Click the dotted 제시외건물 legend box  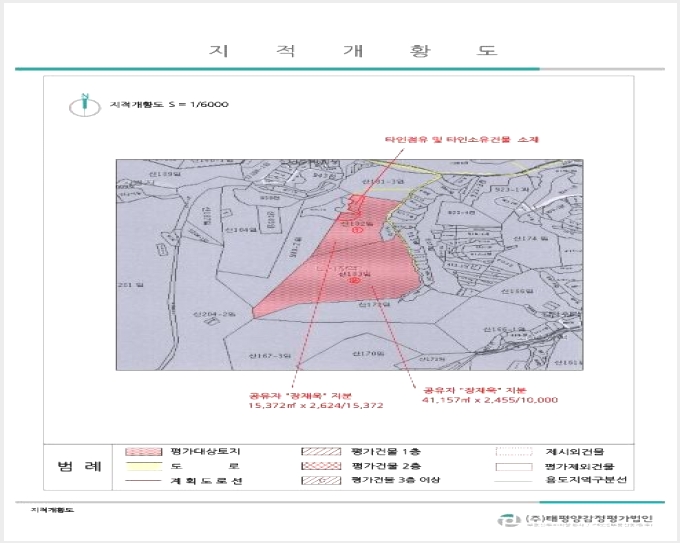(x=514, y=451)
